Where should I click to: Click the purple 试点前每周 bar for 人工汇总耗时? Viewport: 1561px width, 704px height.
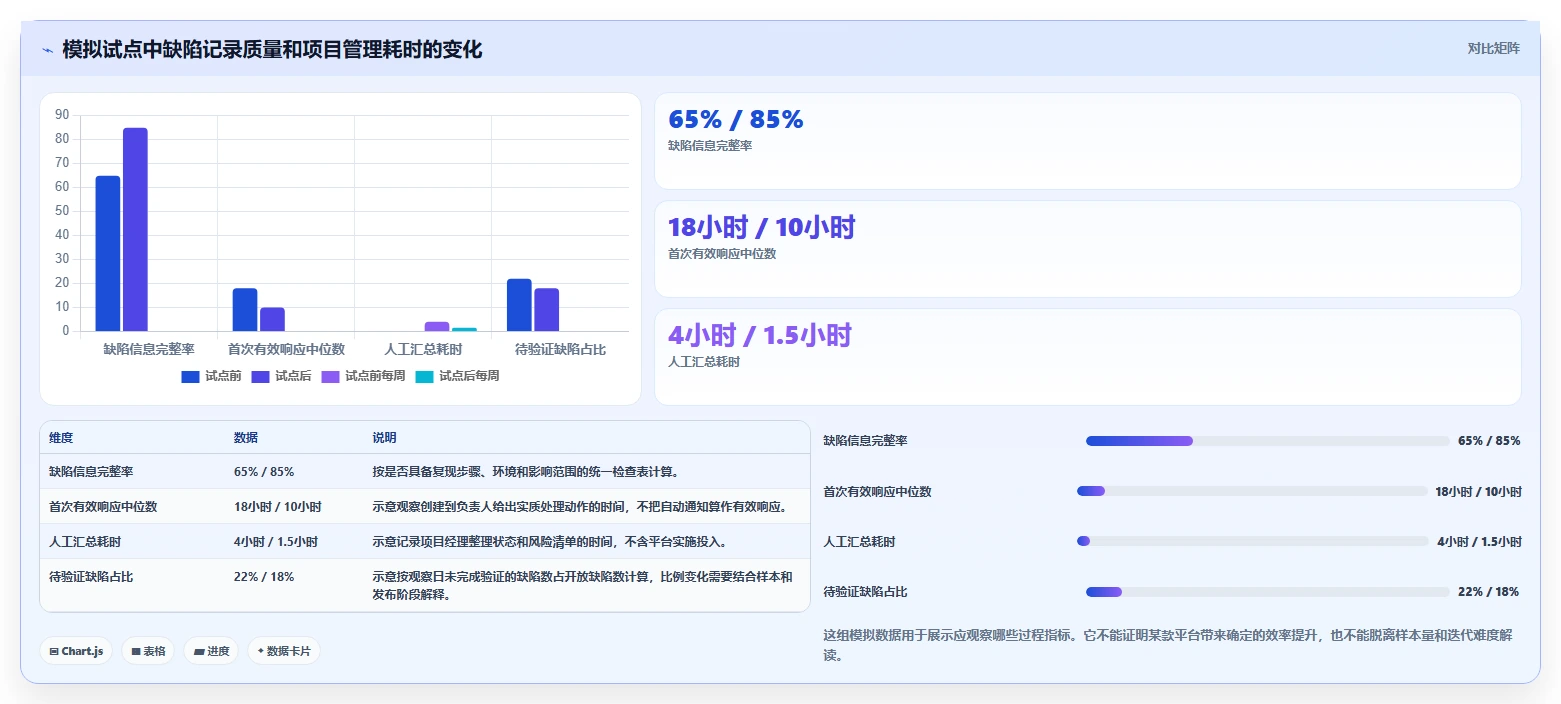coord(437,326)
